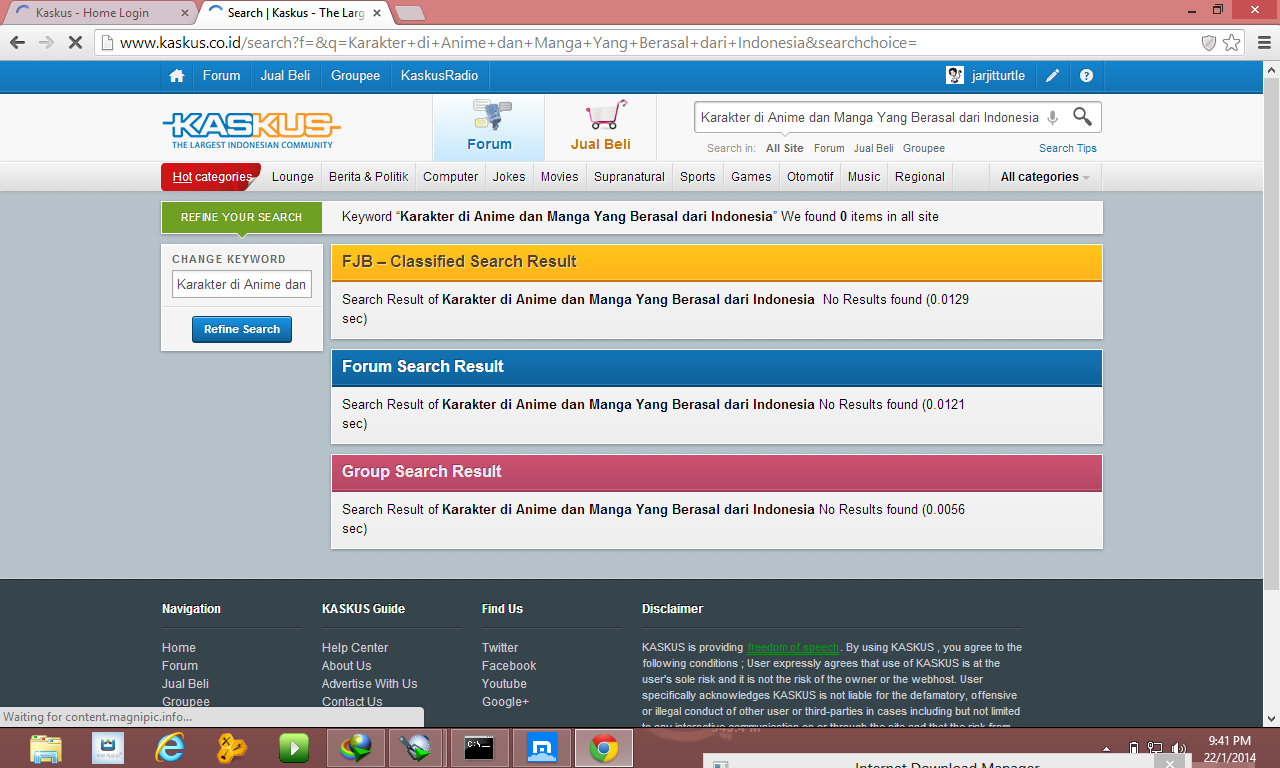Open the help question mark icon
Viewport: 1280px width, 768px height.
point(1087,76)
